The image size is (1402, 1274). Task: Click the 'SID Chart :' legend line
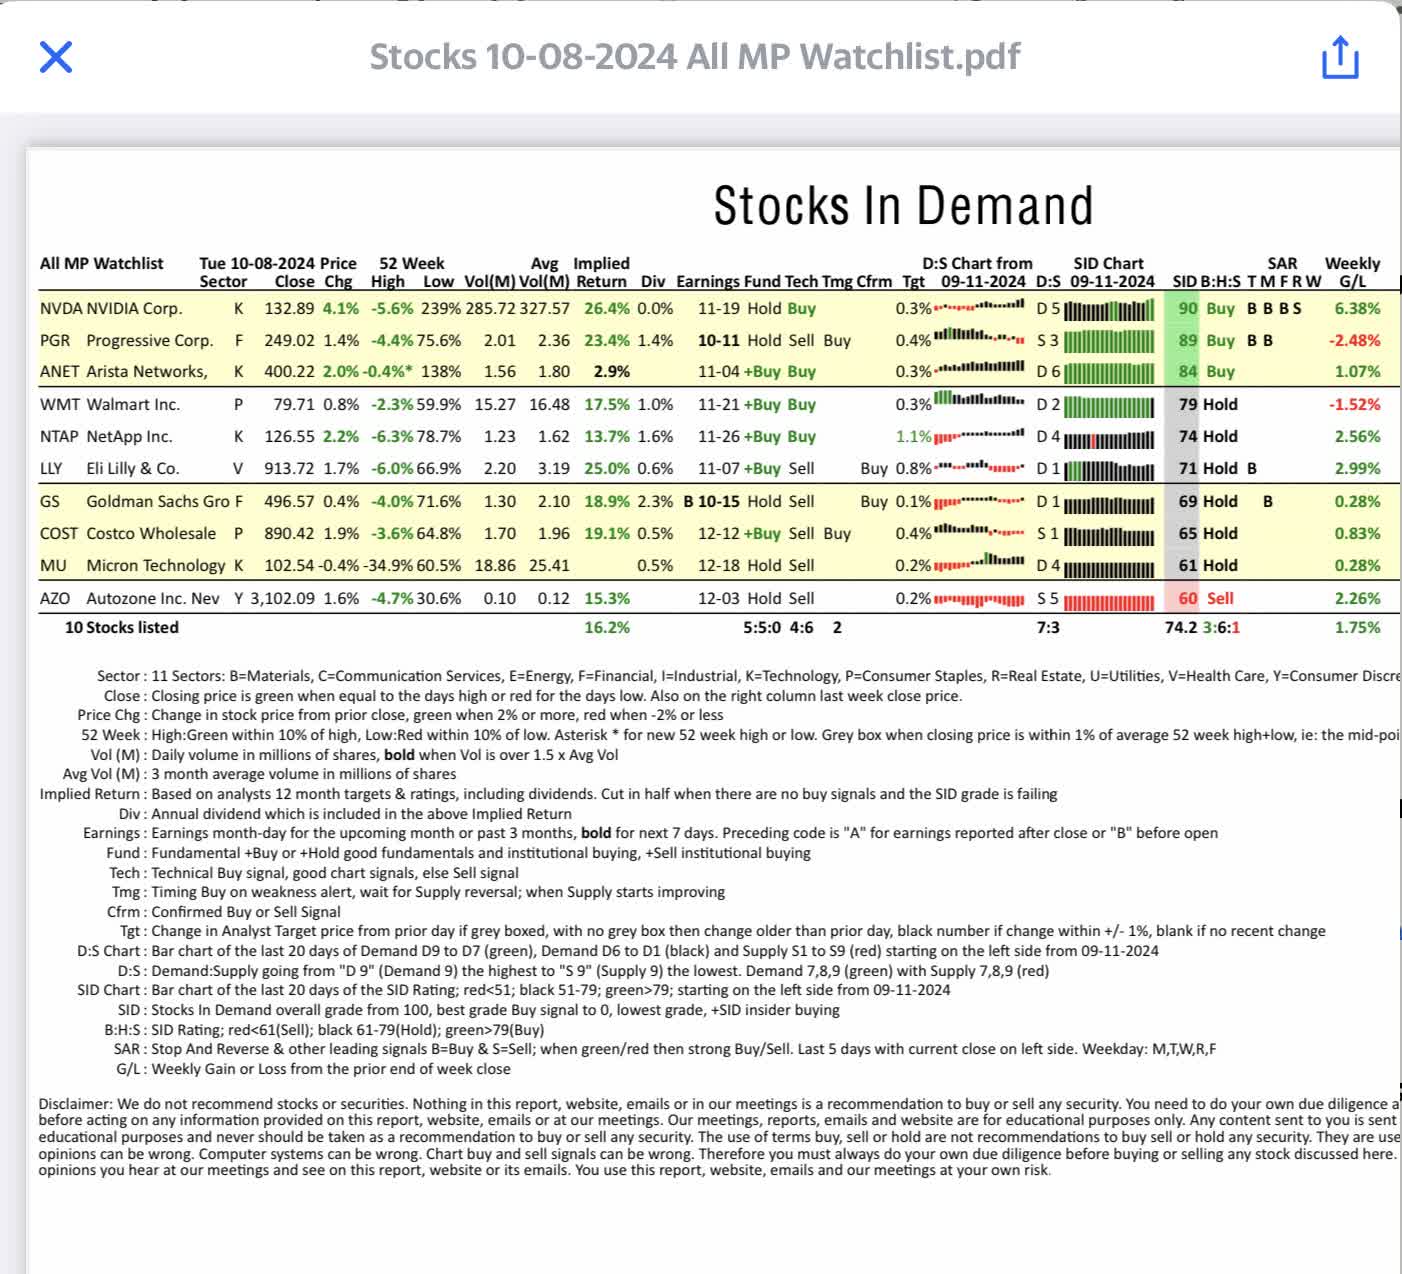(514, 990)
